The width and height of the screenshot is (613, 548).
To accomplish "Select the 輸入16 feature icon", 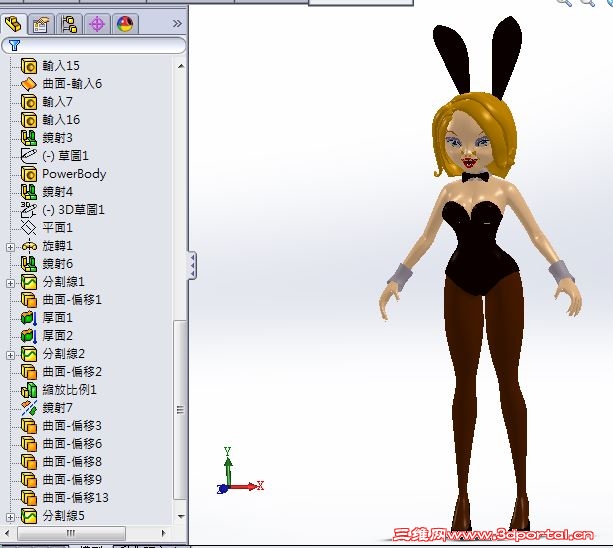I will [x=29, y=120].
